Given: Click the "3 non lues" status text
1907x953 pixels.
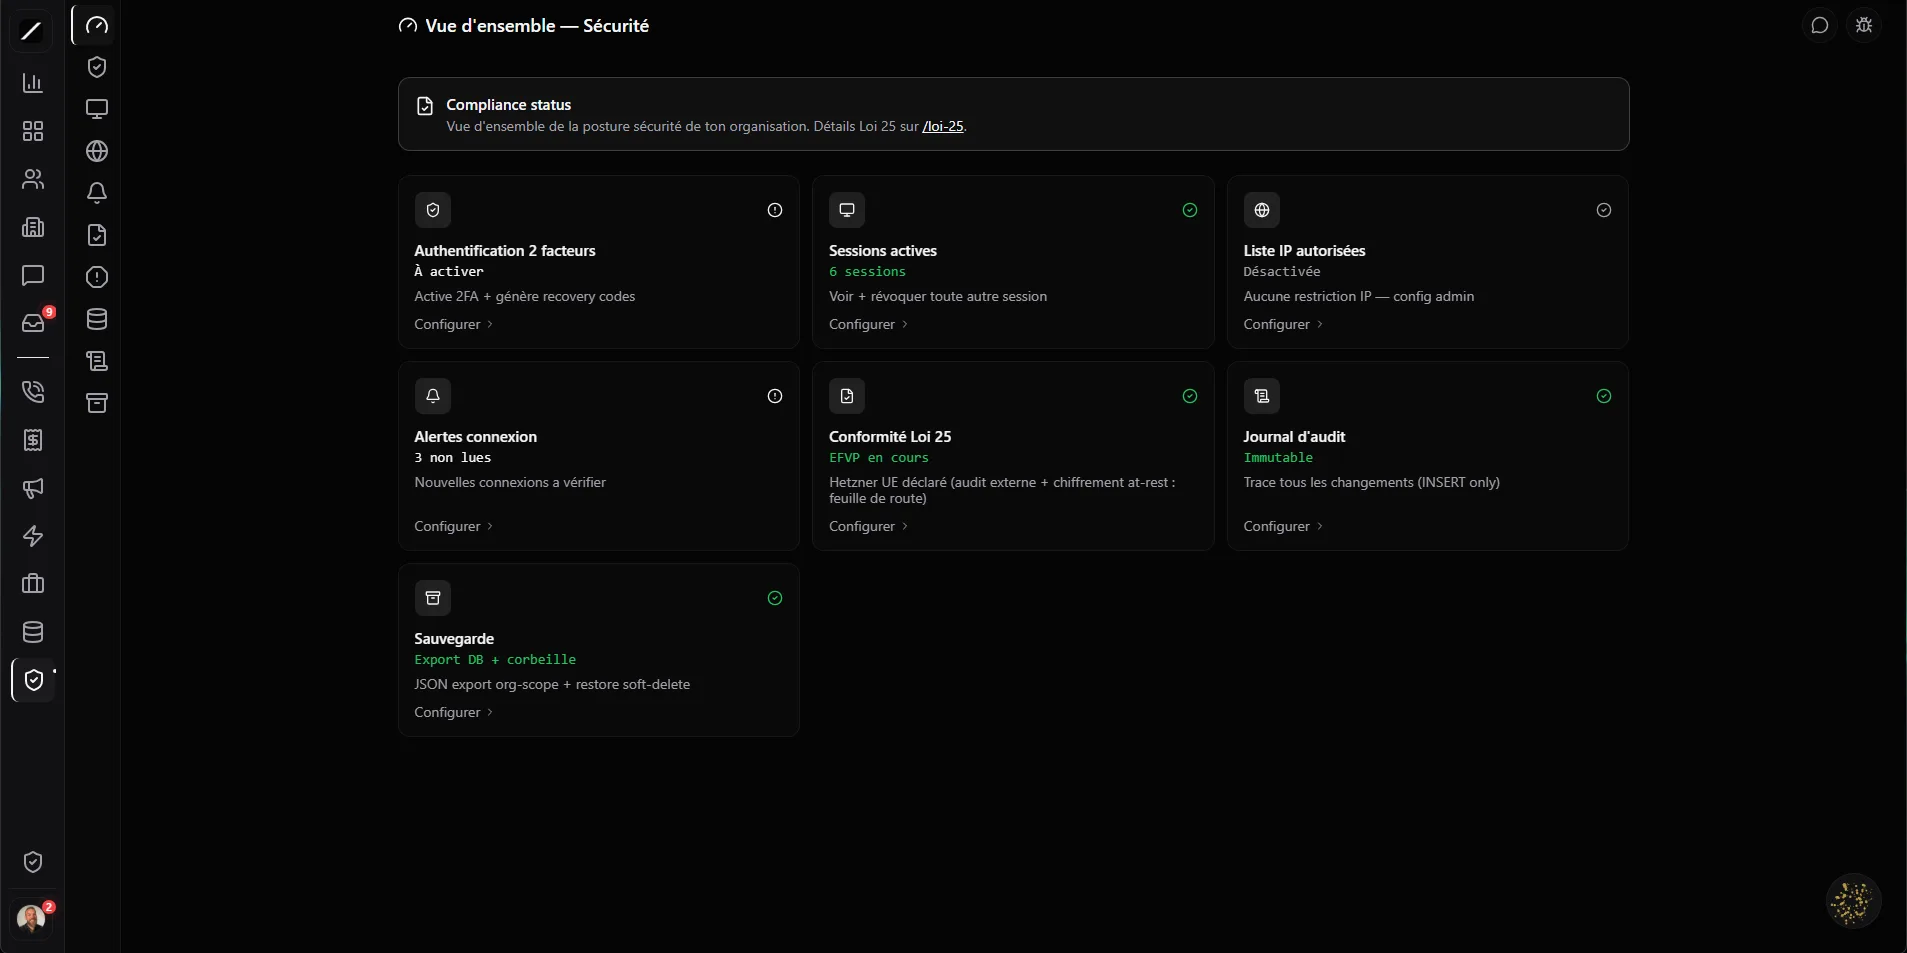Looking at the screenshot, I should (453, 458).
